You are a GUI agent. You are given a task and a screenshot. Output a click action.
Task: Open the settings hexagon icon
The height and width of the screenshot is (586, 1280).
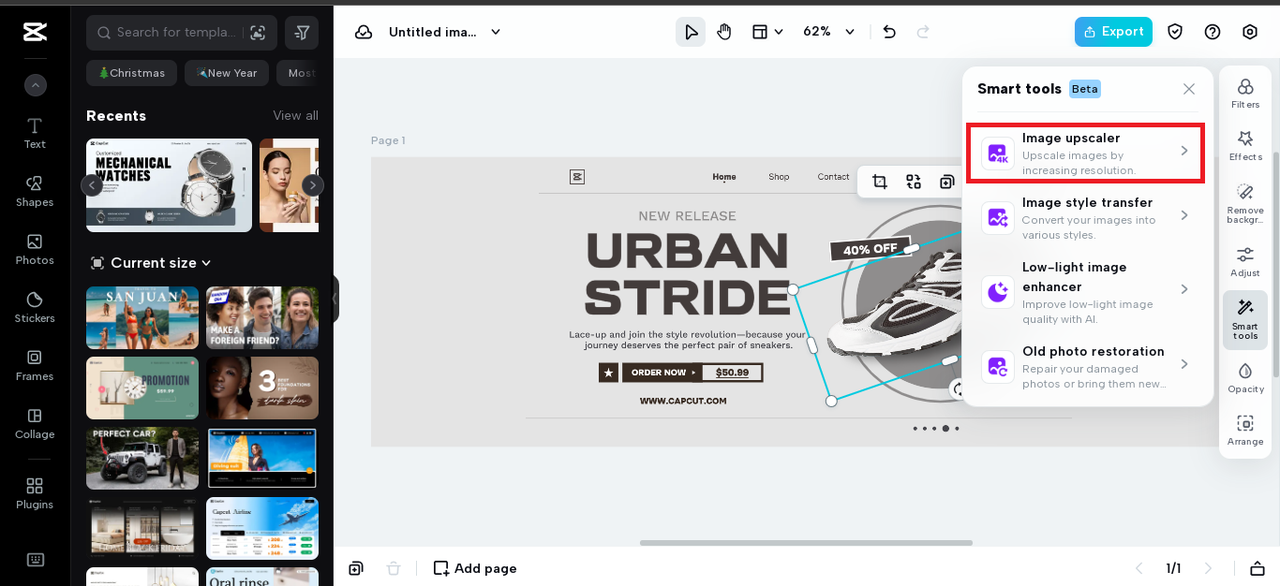pos(1250,32)
